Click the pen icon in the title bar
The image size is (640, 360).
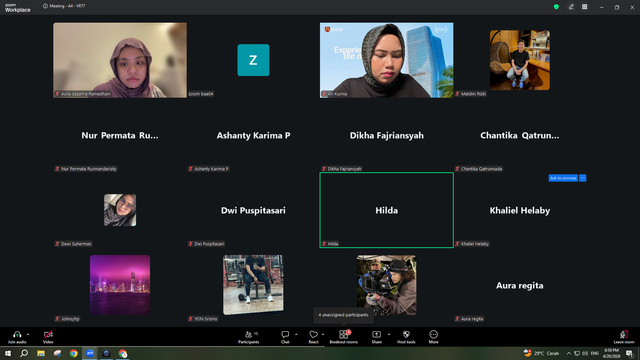571,7
